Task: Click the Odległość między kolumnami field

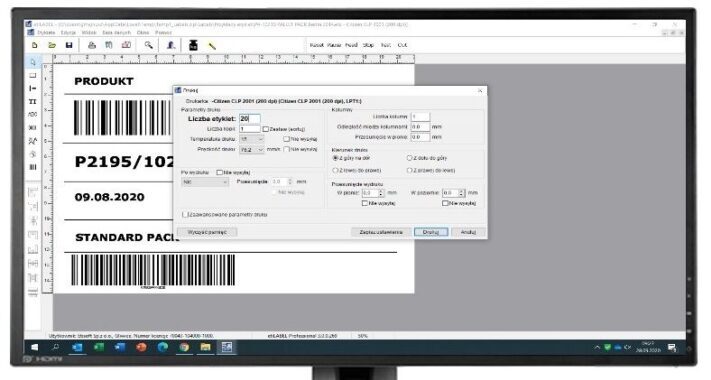Action: (420, 127)
